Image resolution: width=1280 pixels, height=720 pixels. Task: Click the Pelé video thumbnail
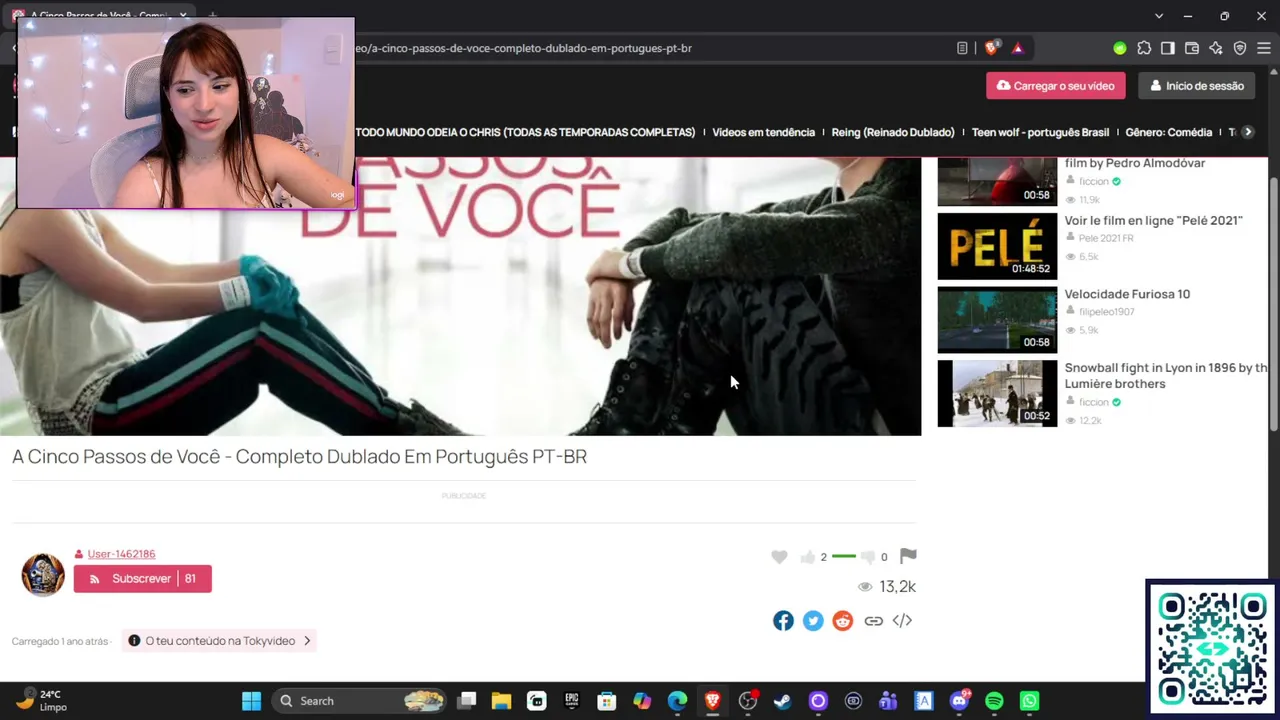[997, 246]
